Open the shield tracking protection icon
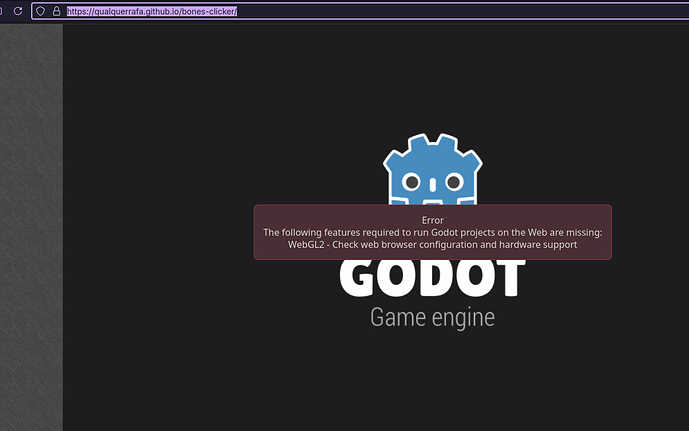This screenshot has height=431, width=689. pos(40,11)
